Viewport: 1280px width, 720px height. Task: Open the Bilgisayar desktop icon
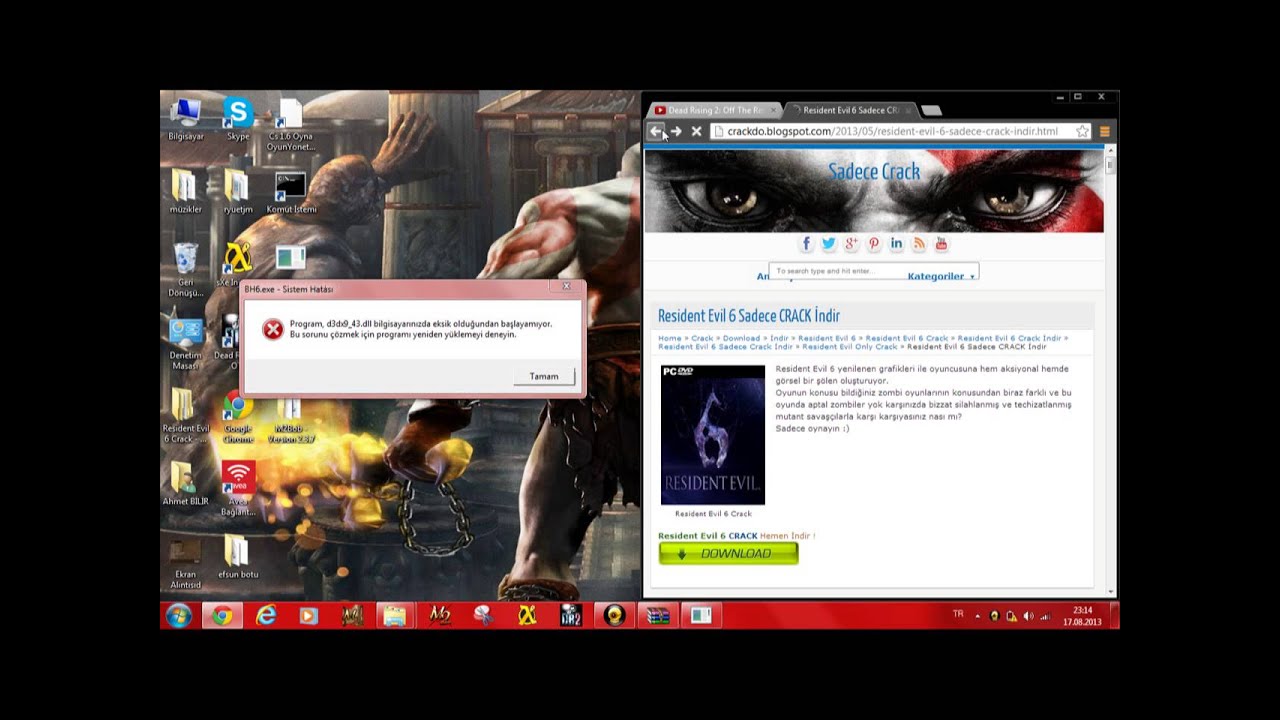tap(185, 119)
